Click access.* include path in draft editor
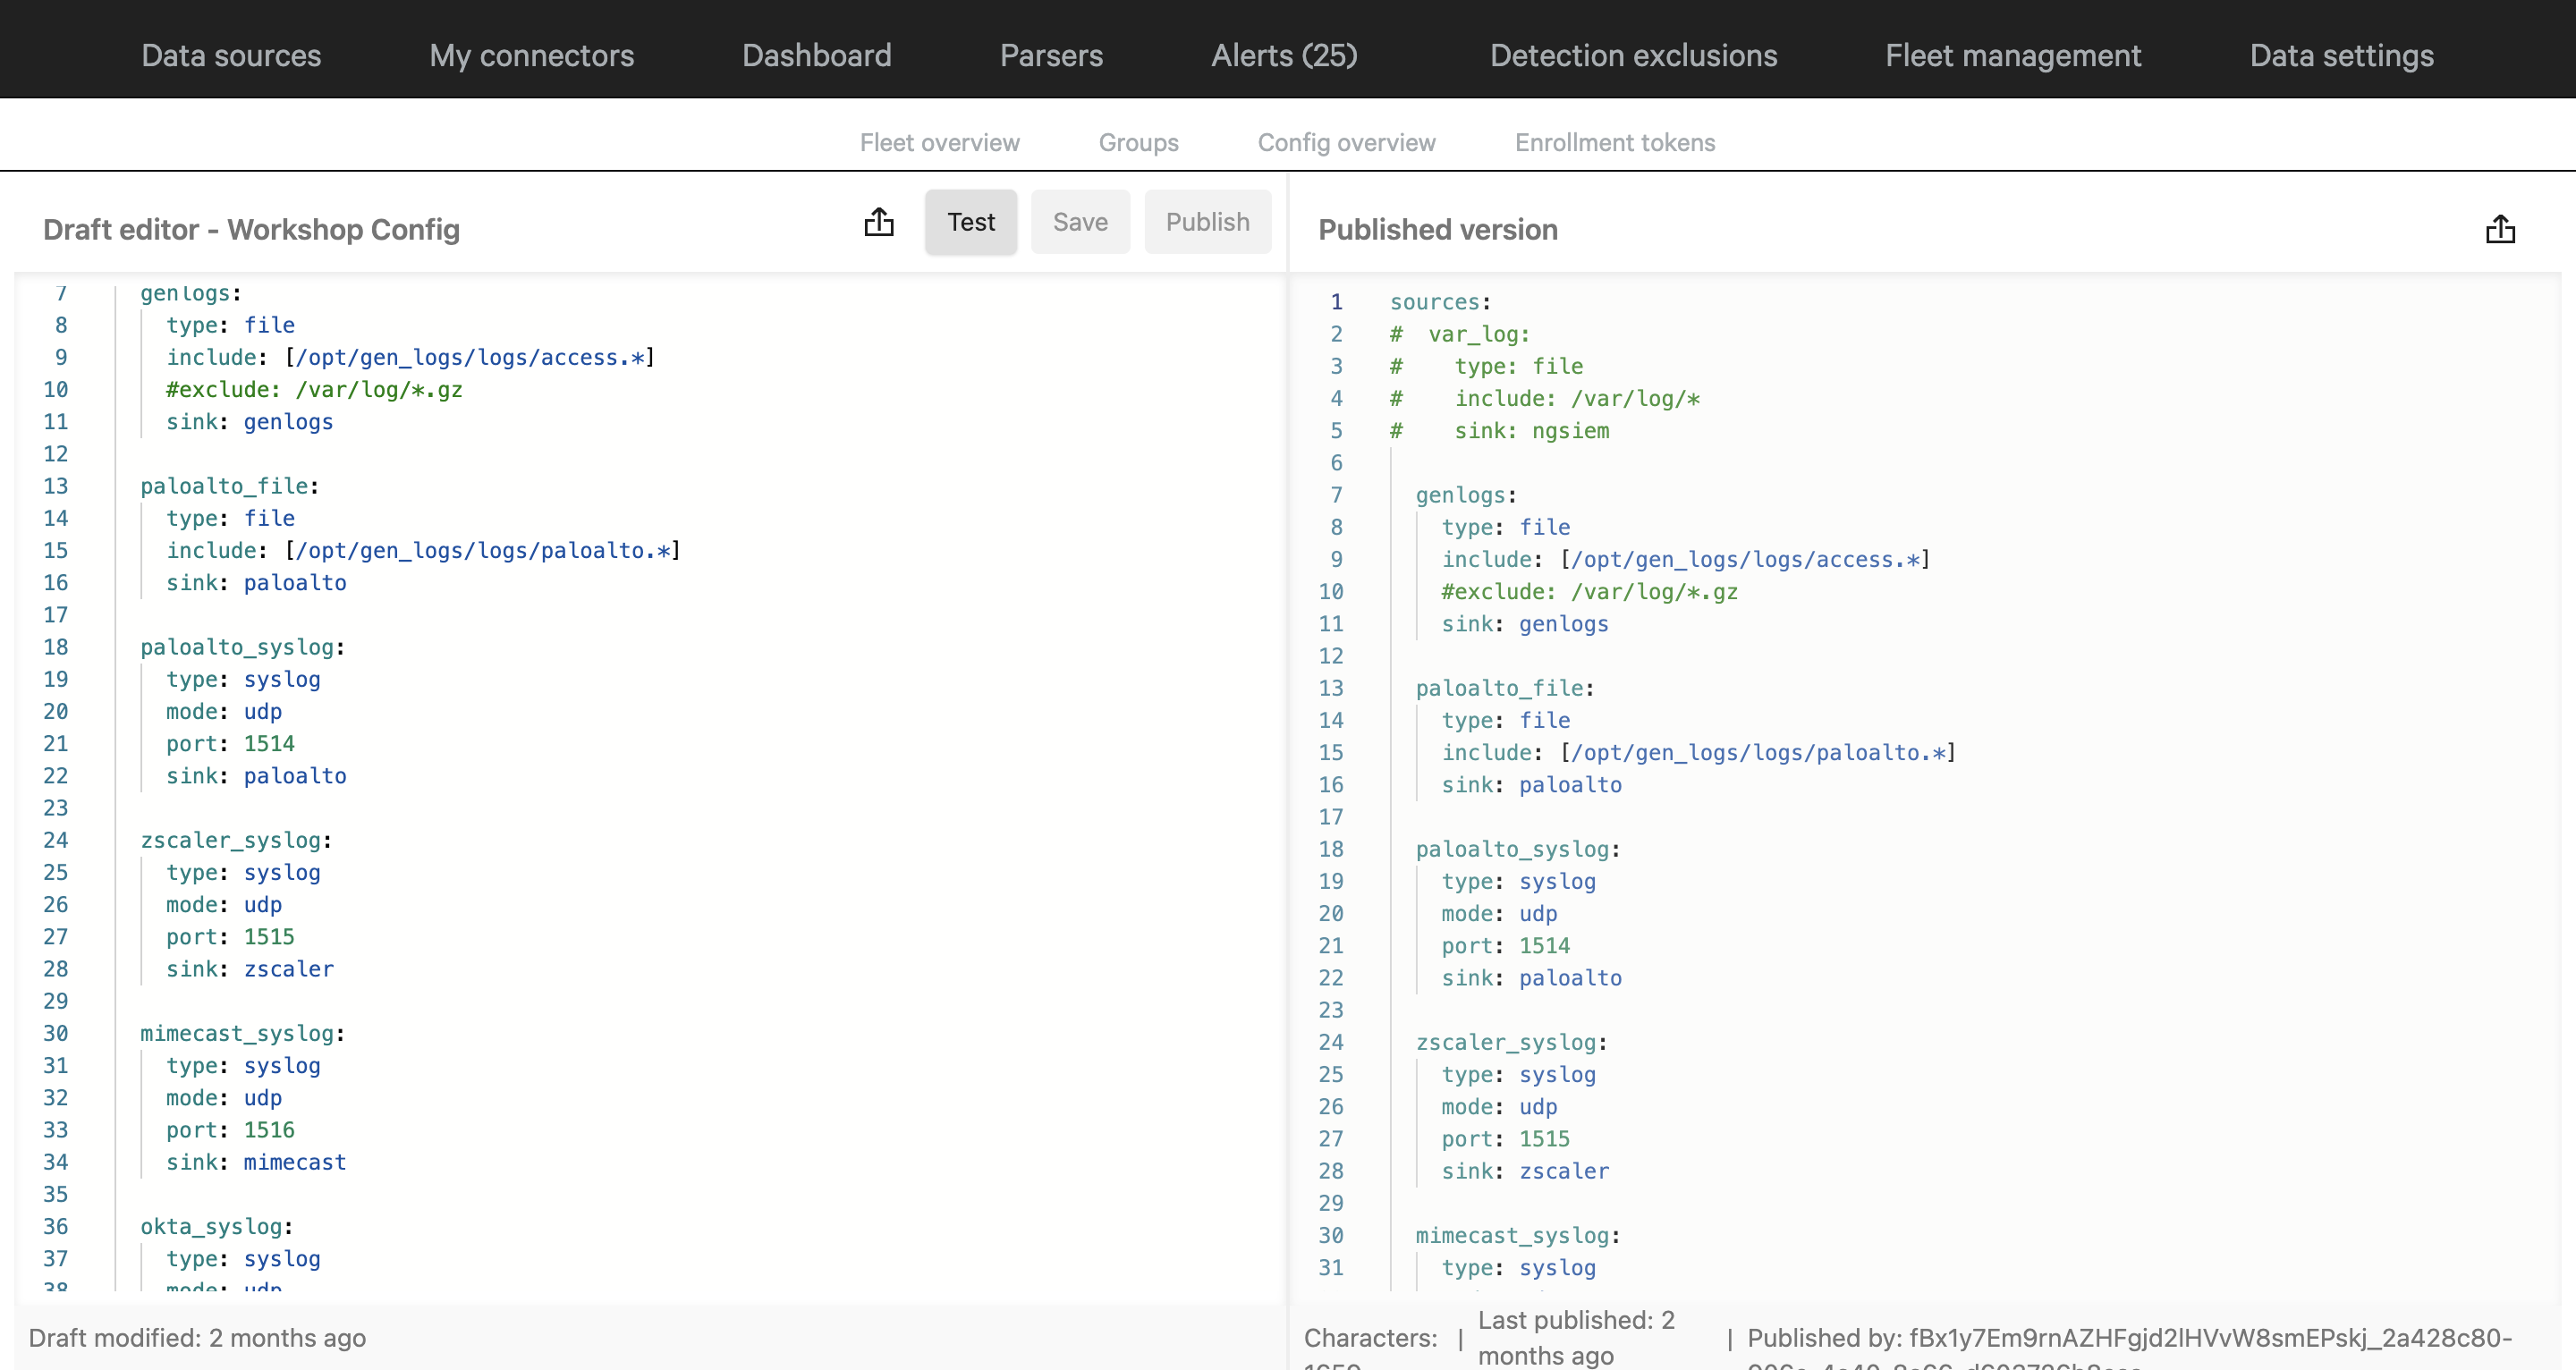 coord(470,357)
